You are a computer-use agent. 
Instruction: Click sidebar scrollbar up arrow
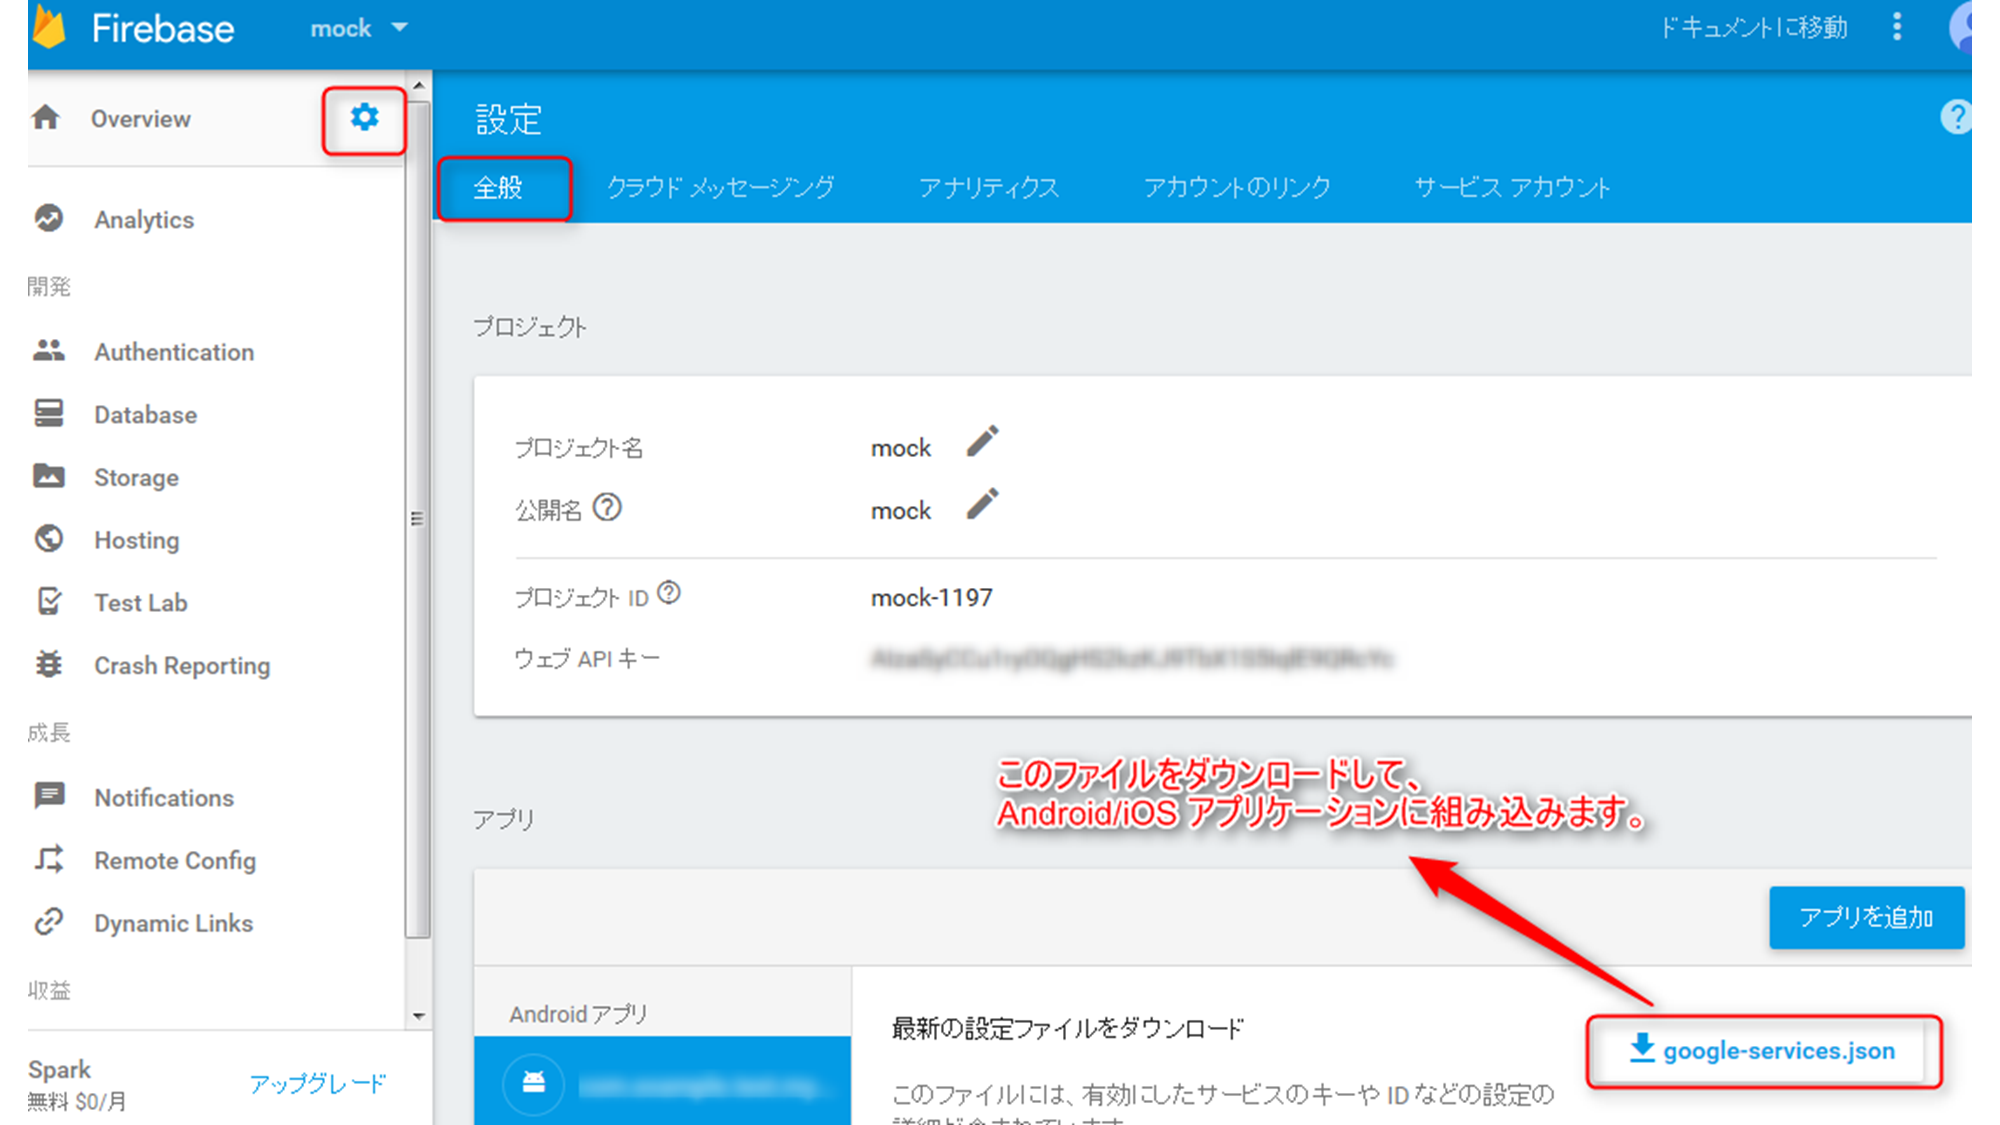[418, 86]
